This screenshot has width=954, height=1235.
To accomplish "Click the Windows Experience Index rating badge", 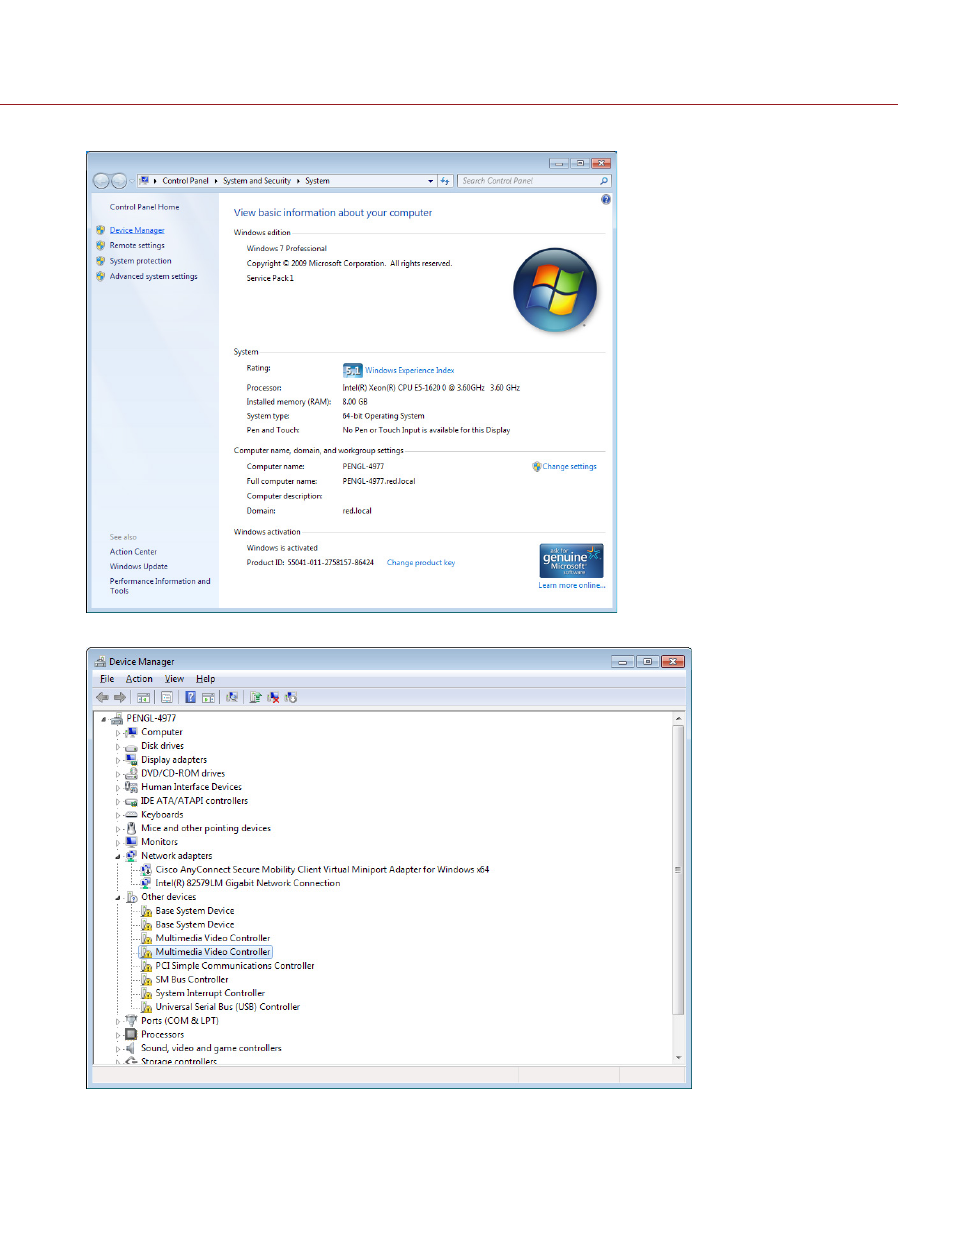I will [x=352, y=370].
